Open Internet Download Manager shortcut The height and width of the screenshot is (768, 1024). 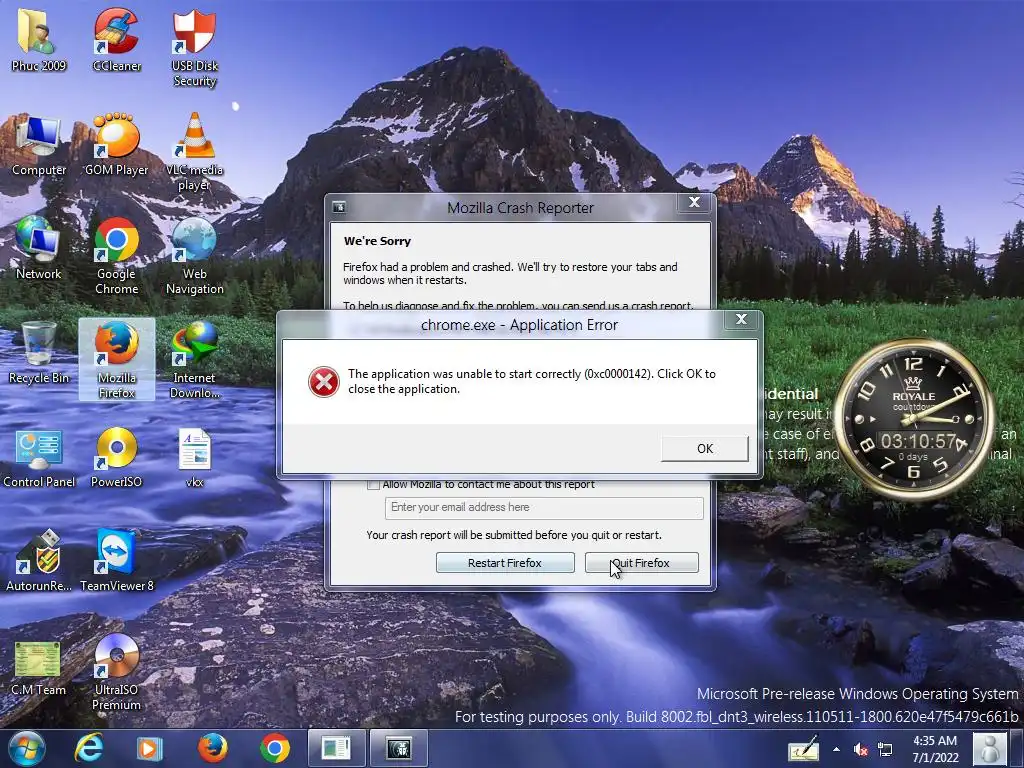pyautogui.click(x=194, y=359)
